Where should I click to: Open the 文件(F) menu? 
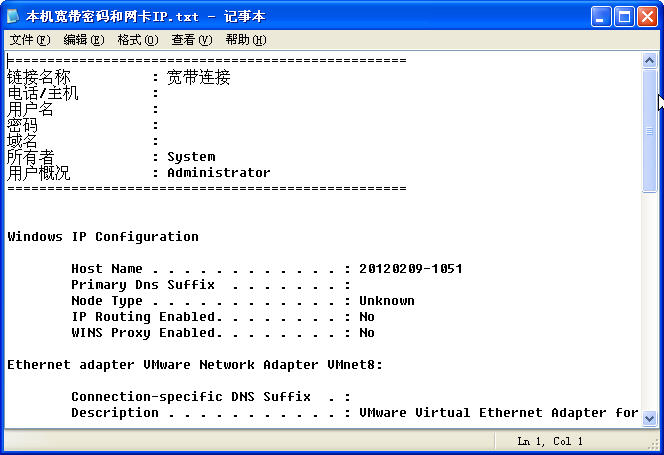30,40
